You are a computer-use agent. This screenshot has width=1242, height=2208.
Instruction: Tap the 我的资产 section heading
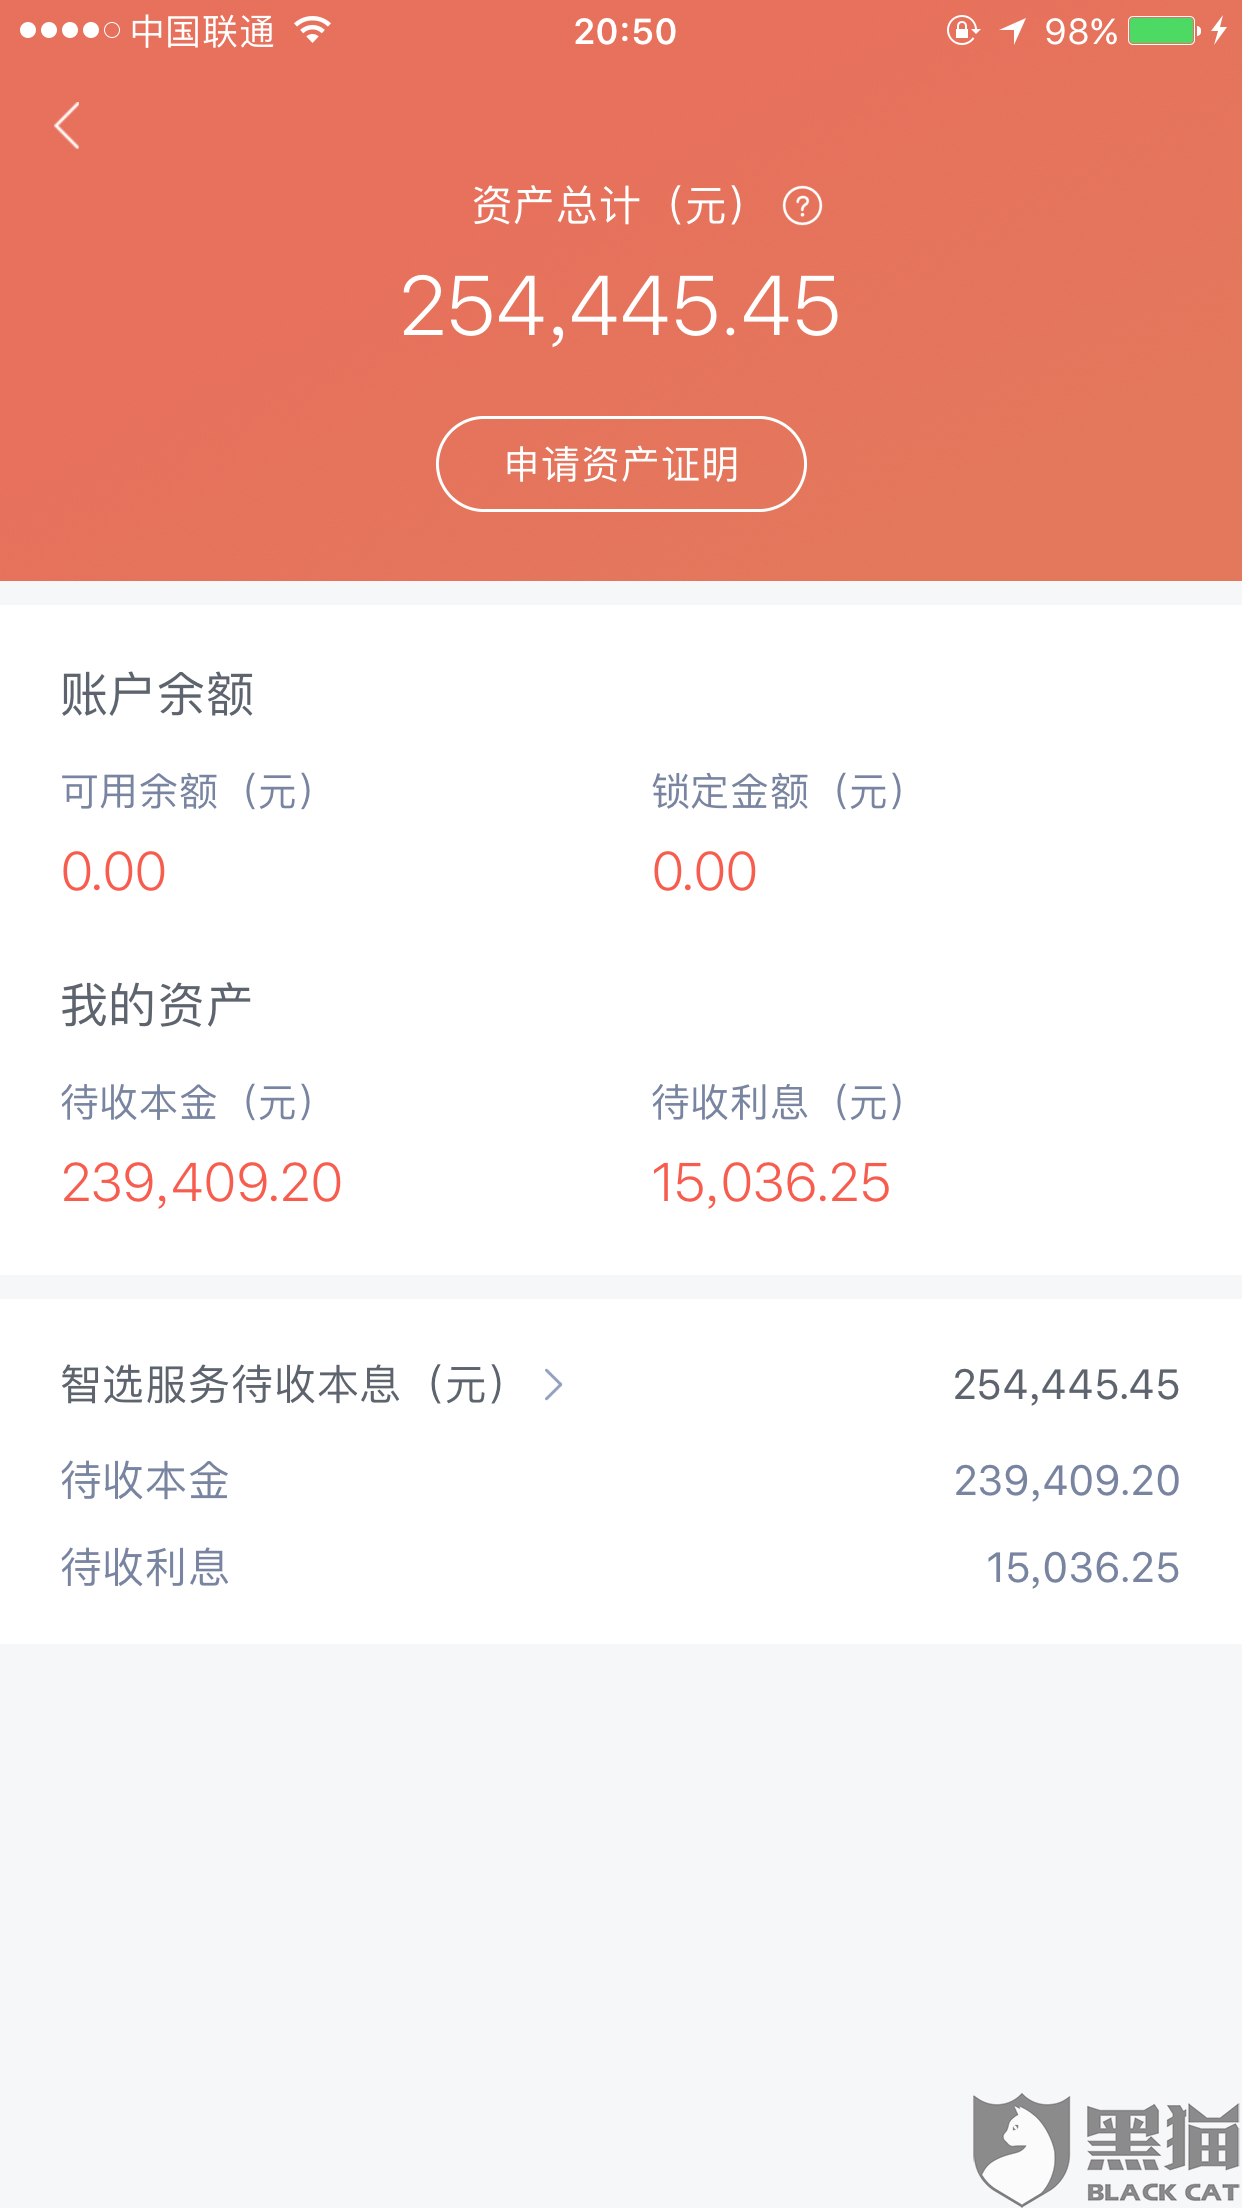click(x=156, y=1005)
